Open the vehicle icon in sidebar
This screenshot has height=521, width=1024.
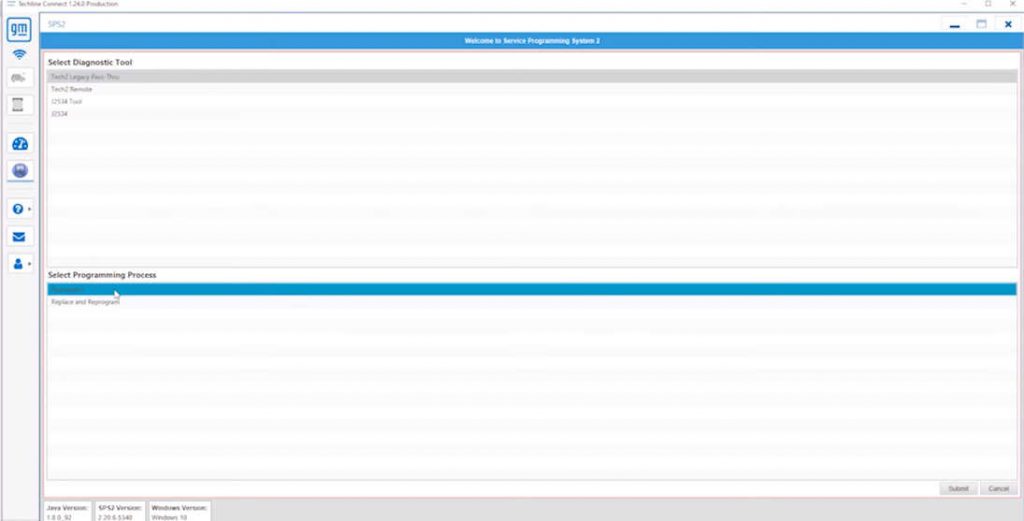20,78
